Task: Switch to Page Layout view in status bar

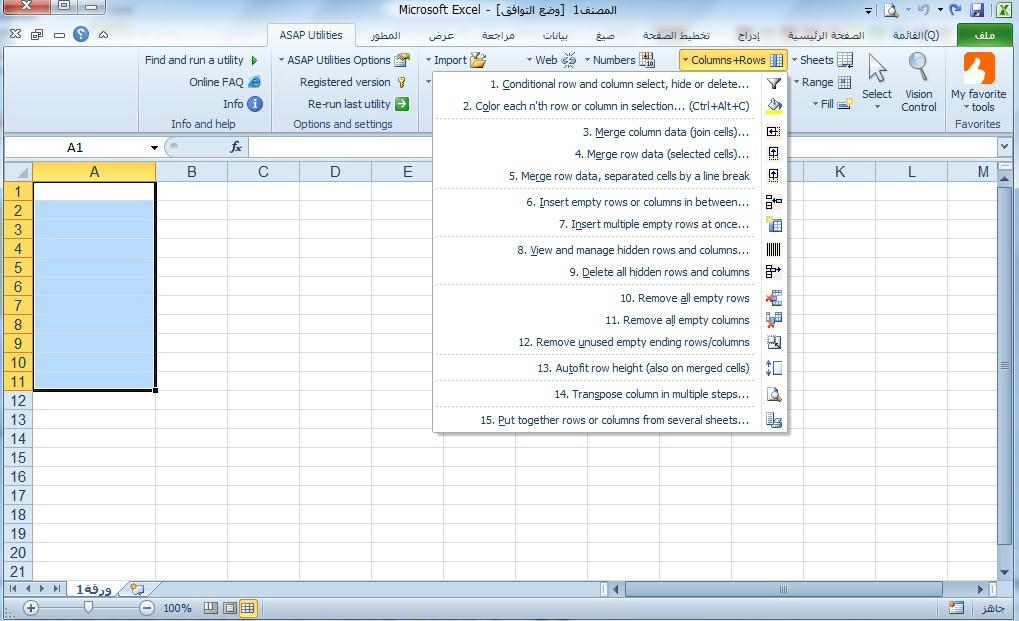Action: pyautogui.click(x=229, y=608)
